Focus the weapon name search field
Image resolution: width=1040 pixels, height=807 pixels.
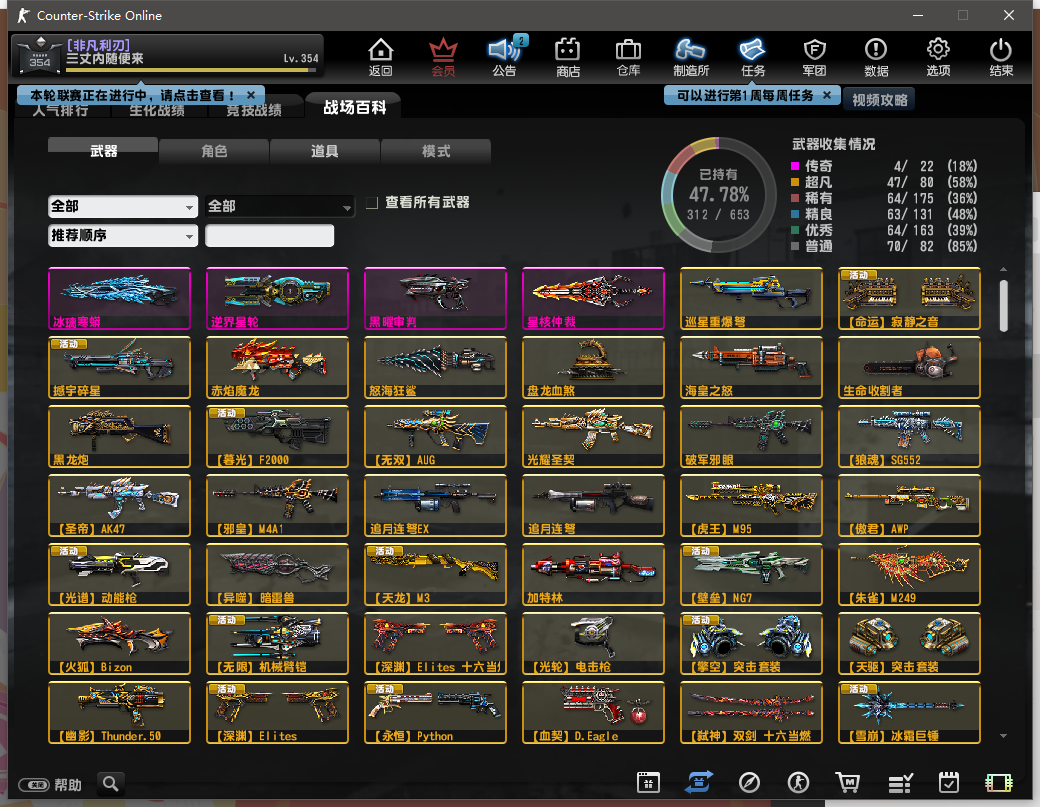tap(269, 235)
